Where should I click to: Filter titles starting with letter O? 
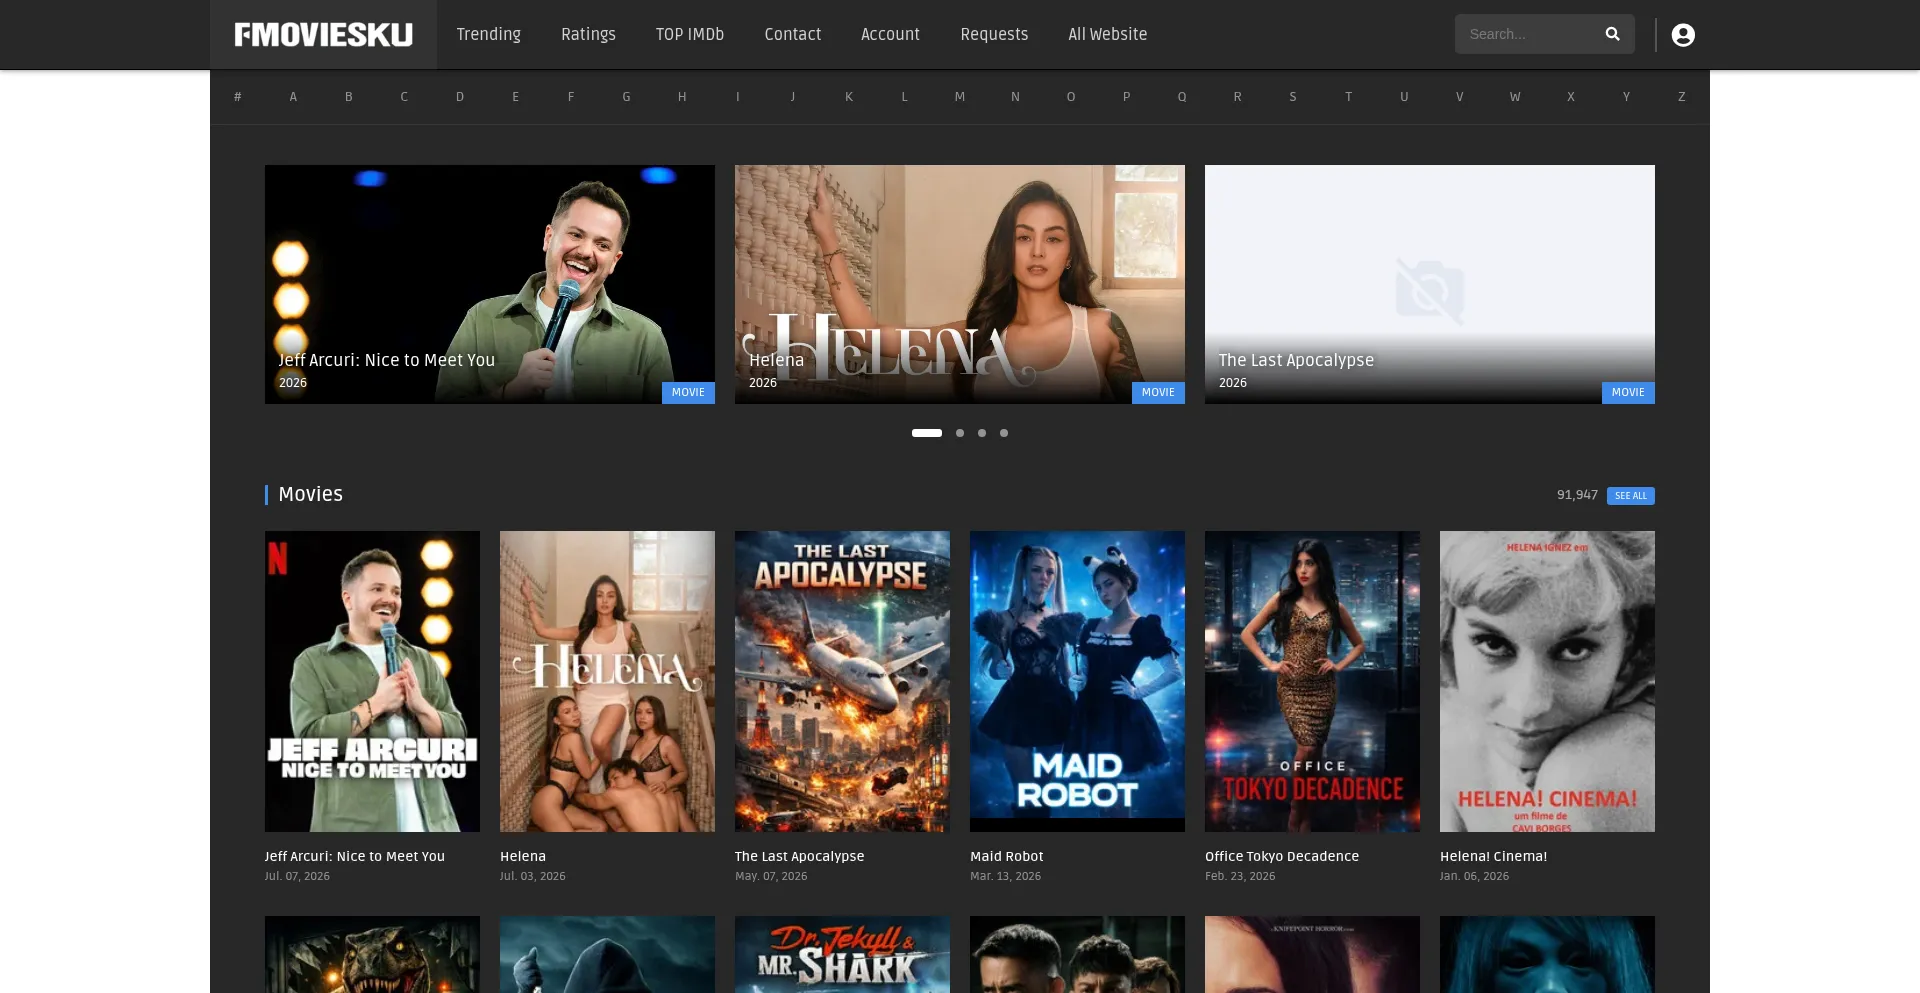tap(1071, 97)
